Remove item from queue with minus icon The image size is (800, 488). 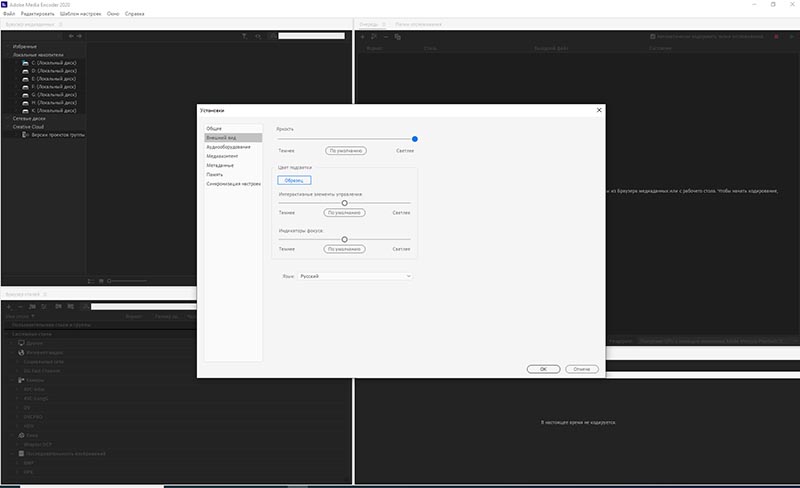pos(386,37)
